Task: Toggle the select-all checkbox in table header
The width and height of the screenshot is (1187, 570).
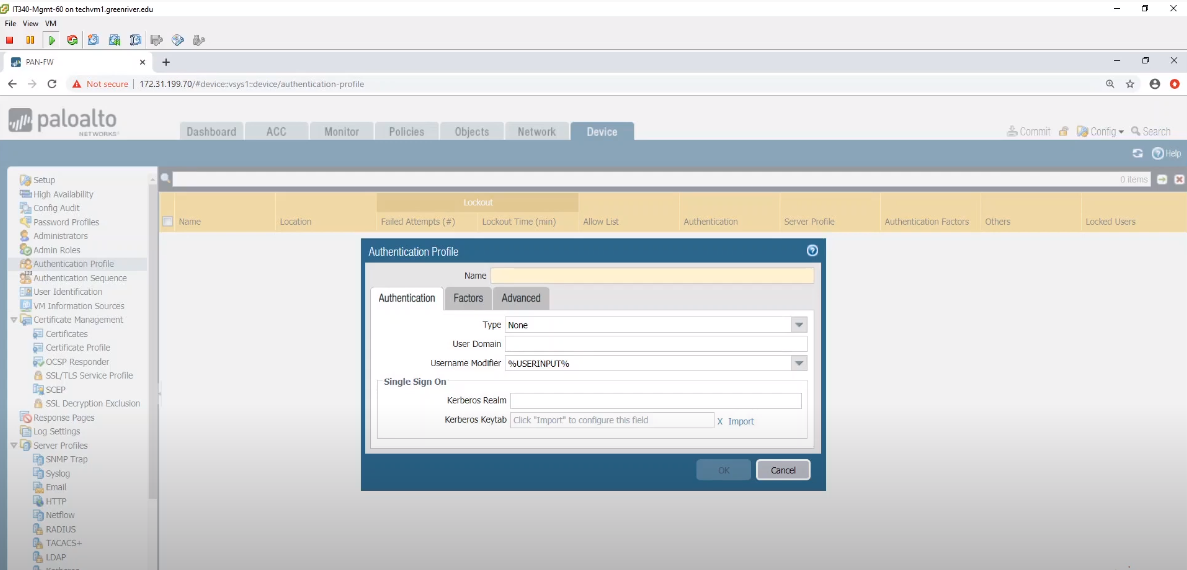Action: [168, 222]
